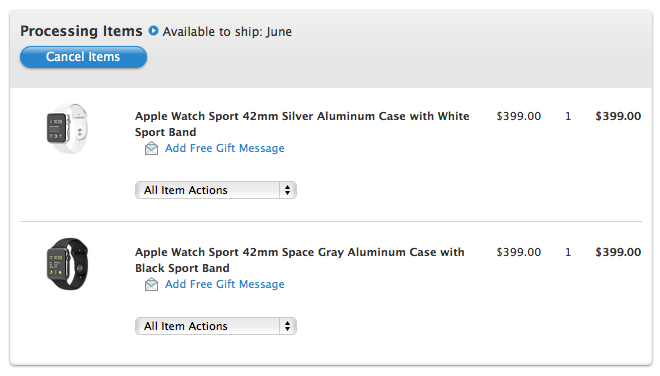
Task: Select the Silver Aluminum Case with White Sport Band title
Action: (x=302, y=124)
